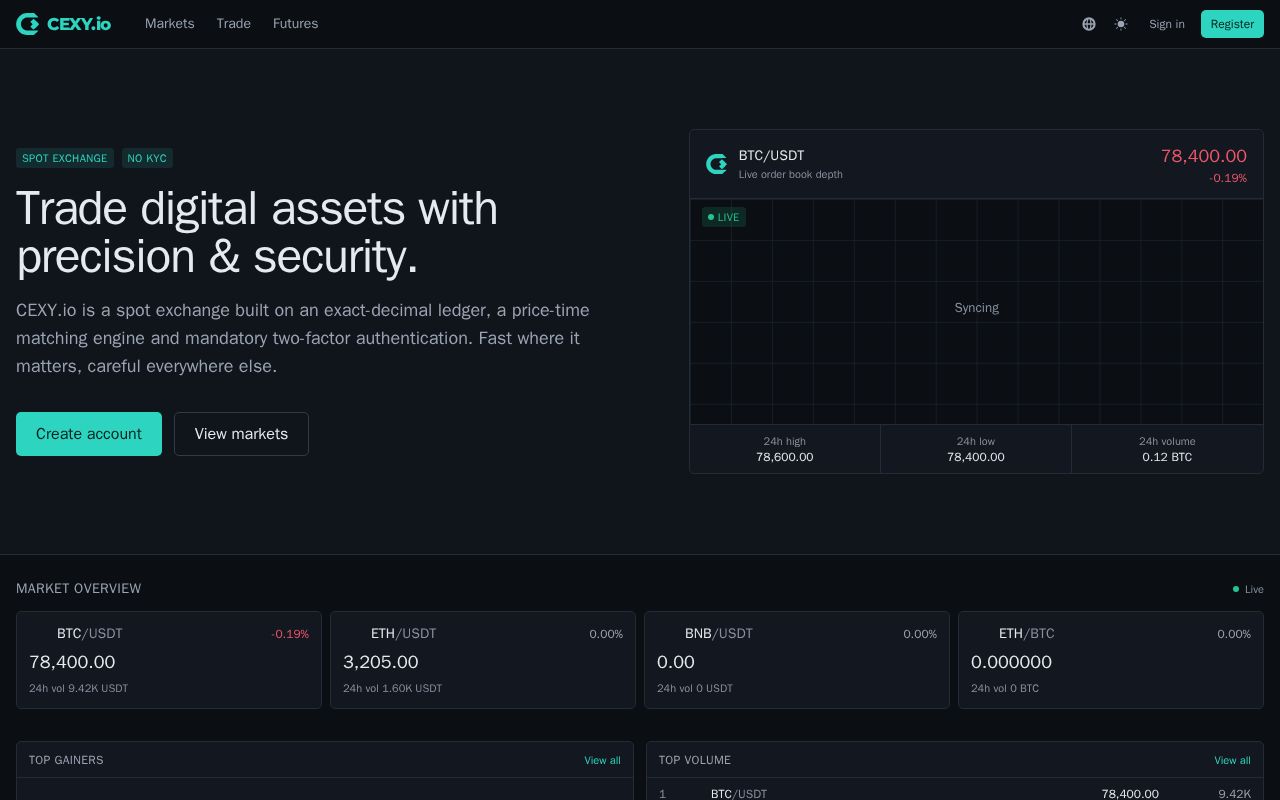Image resolution: width=1280 pixels, height=800 pixels.
Task: Click the Create account button
Action: (x=89, y=434)
